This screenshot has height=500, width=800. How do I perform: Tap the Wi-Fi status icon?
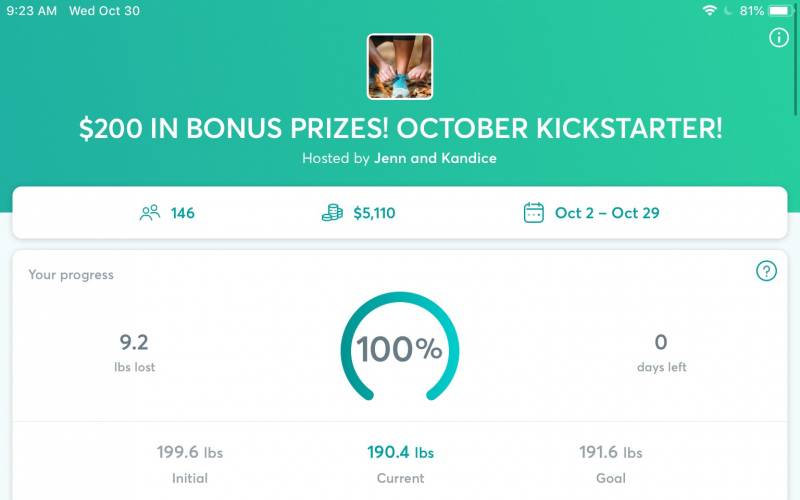pyautogui.click(x=709, y=11)
